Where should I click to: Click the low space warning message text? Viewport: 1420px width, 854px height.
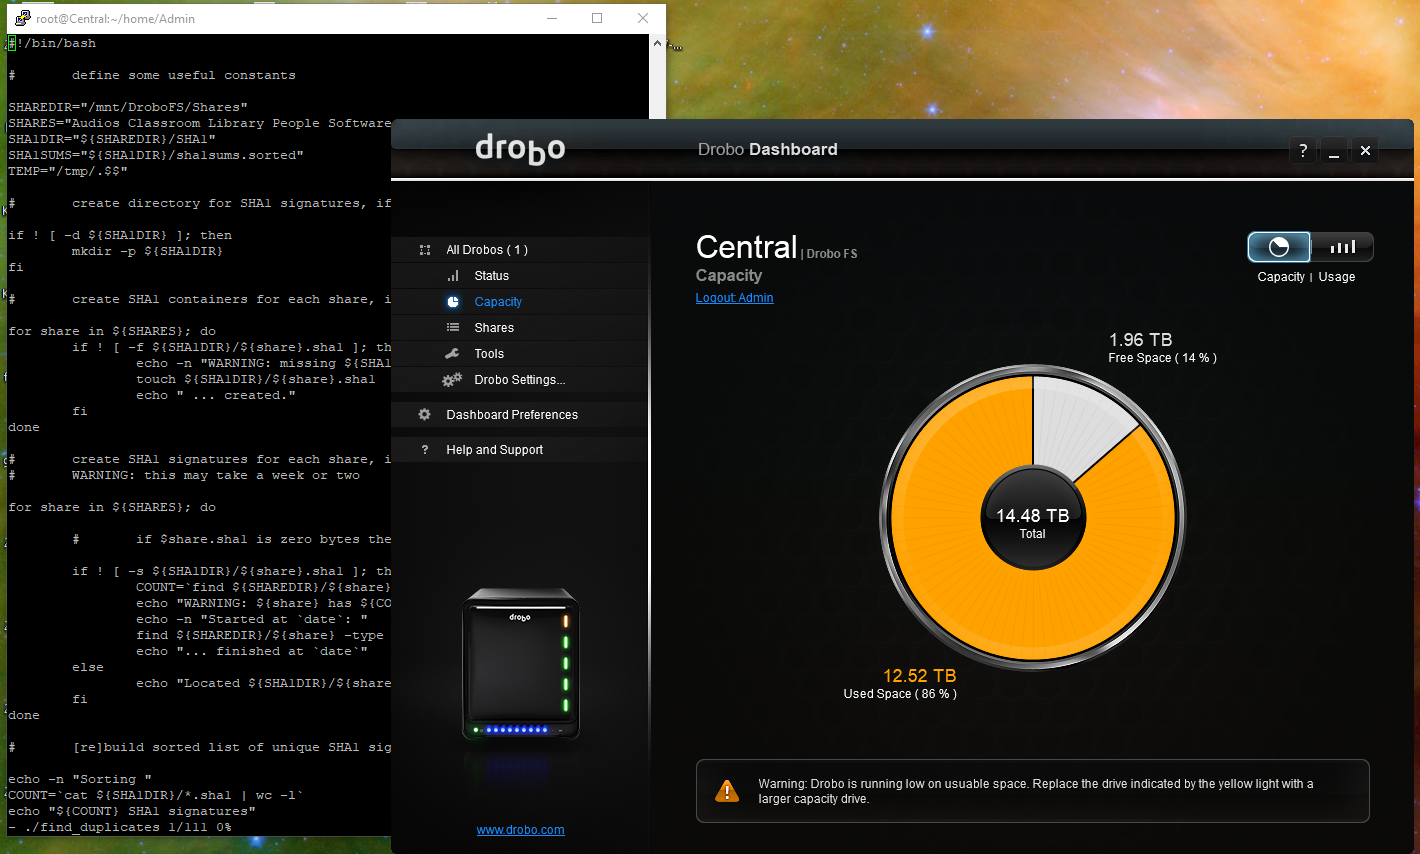pos(1036,791)
